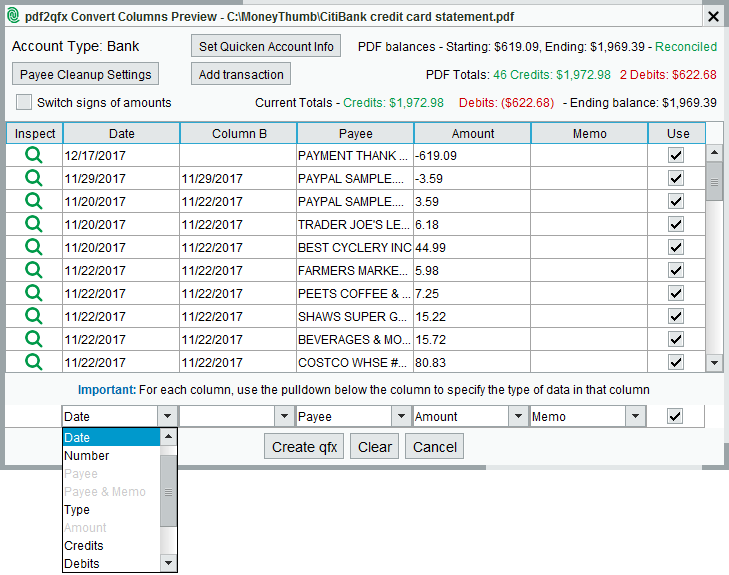The width and height of the screenshot is (729, 575).
Task: Click the 44.99 amount cell
Action: point(472,247)
